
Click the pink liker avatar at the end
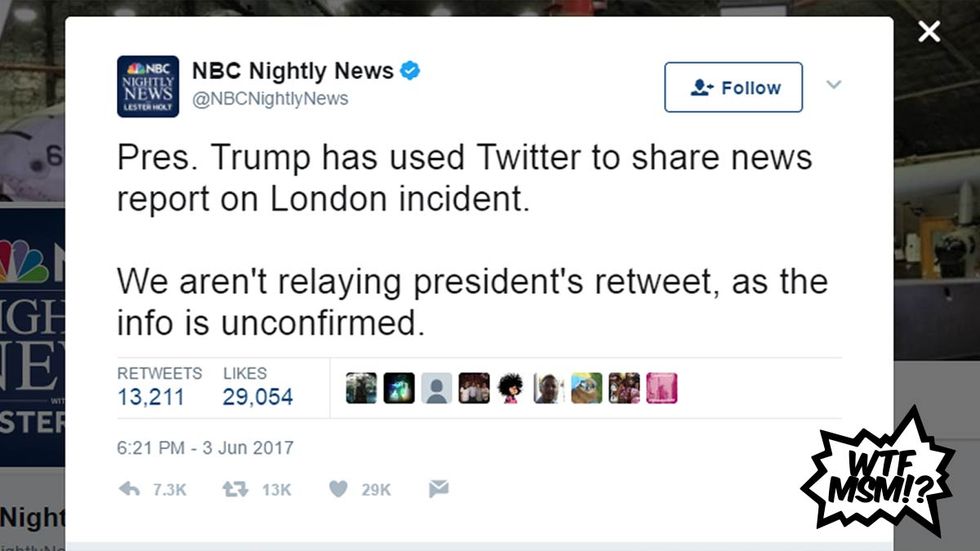pos(661,388)
